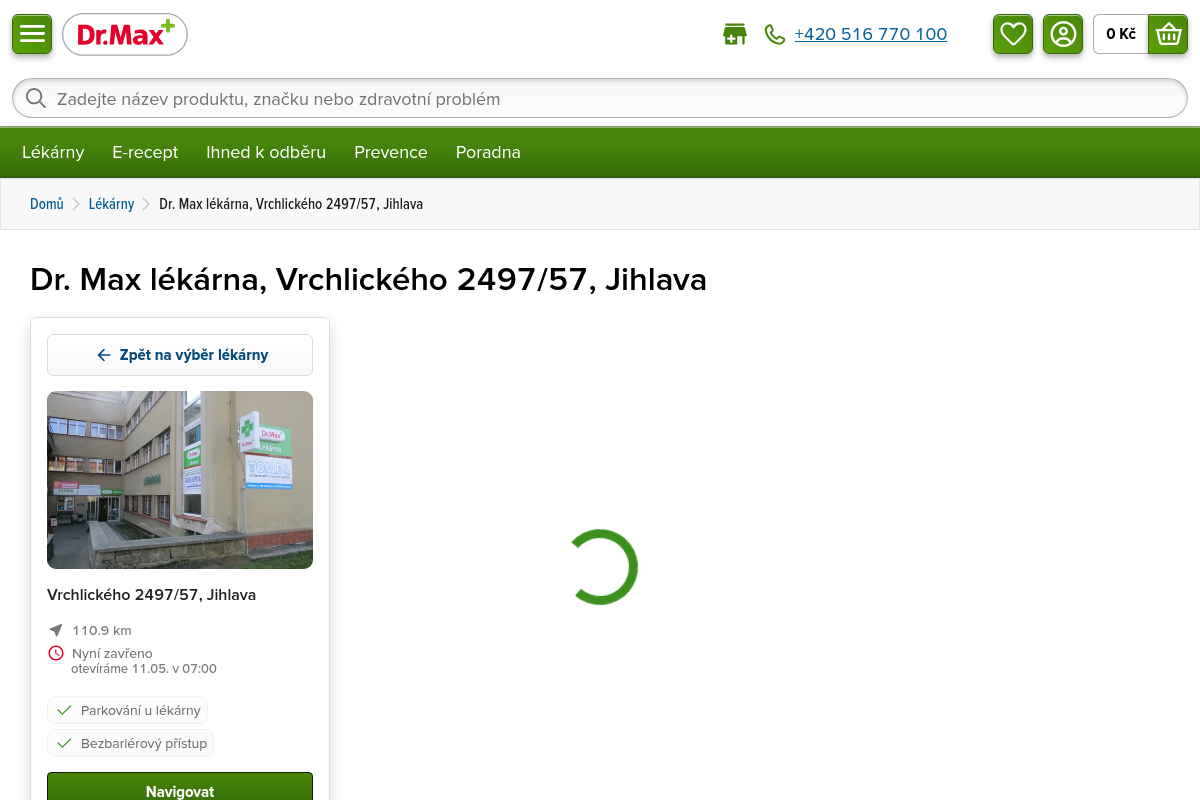The height and width of the screenshot is (800, 1200).
Task: Call +420 516 770 100 link
Action: tap(870, 34)
